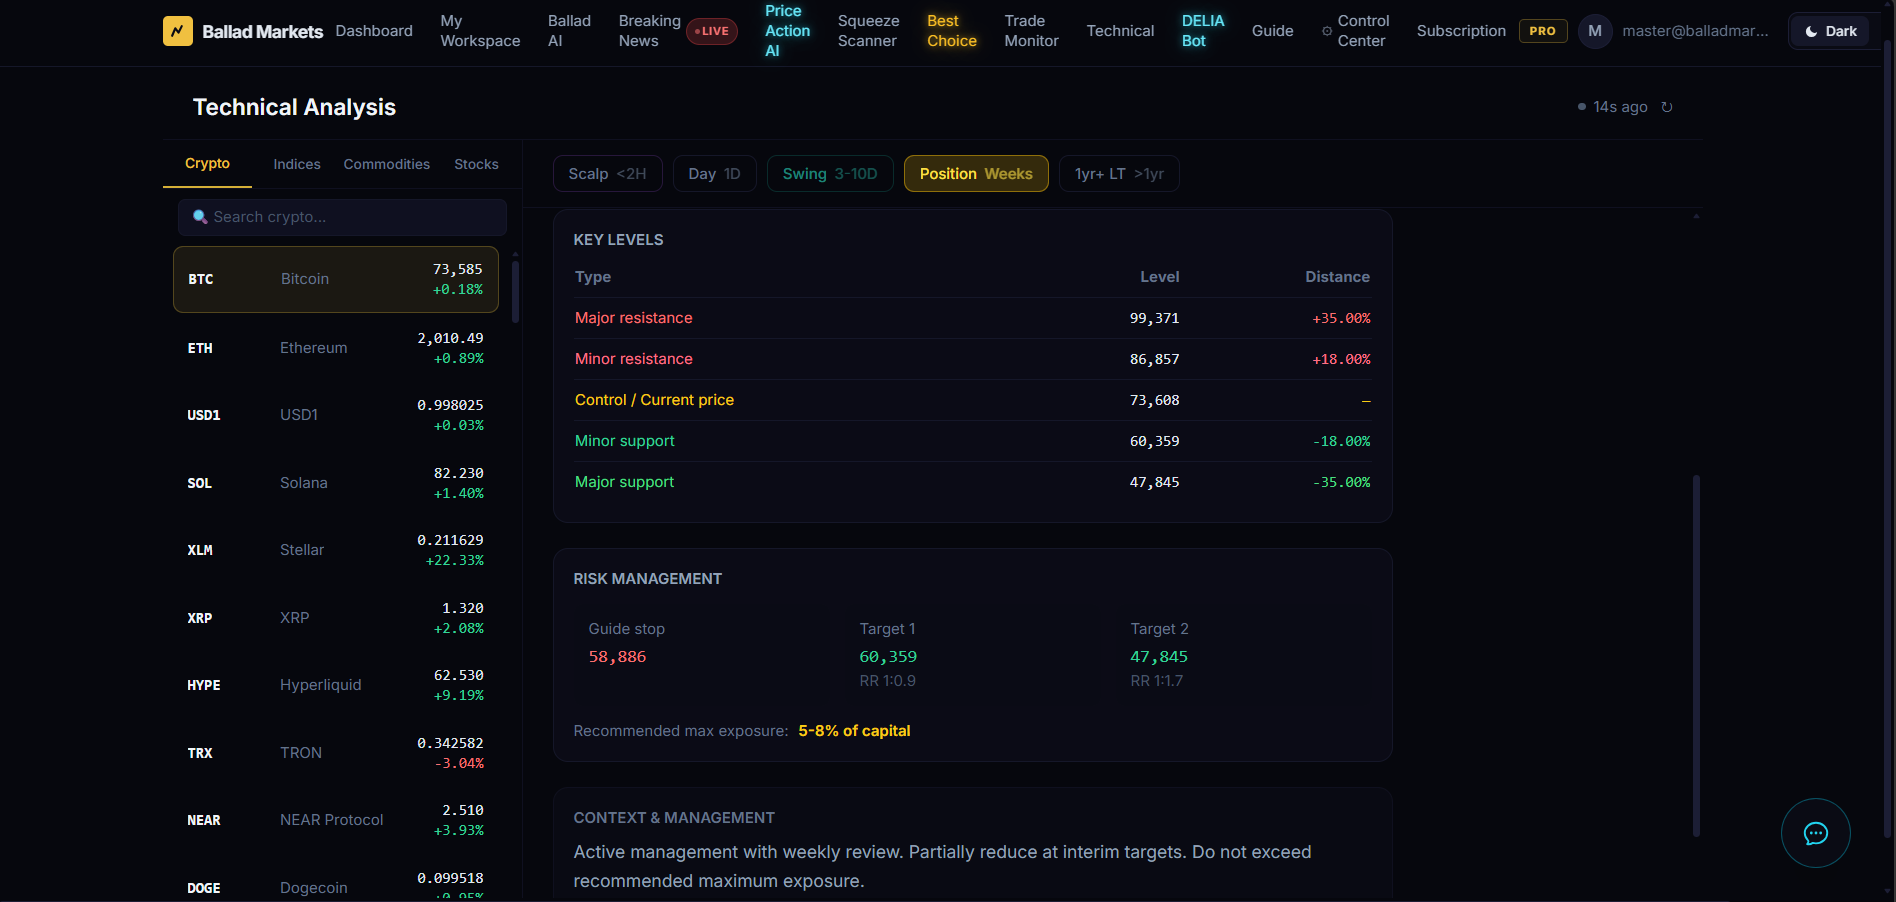Image resolution: width=1896 pixels, height=902 pixels.
Task: Click the Minor resistance label
Action: (633, 359)
